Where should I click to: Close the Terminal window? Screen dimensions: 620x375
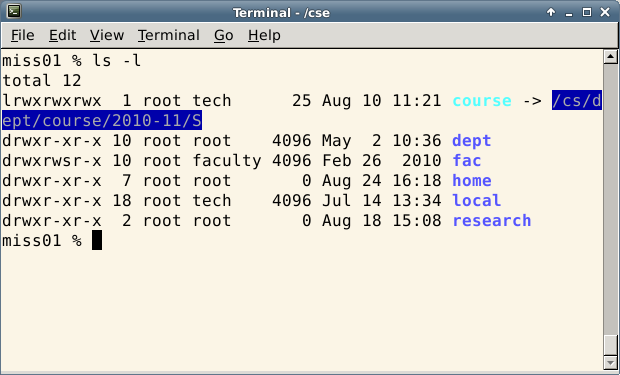[x=605, y=12]
